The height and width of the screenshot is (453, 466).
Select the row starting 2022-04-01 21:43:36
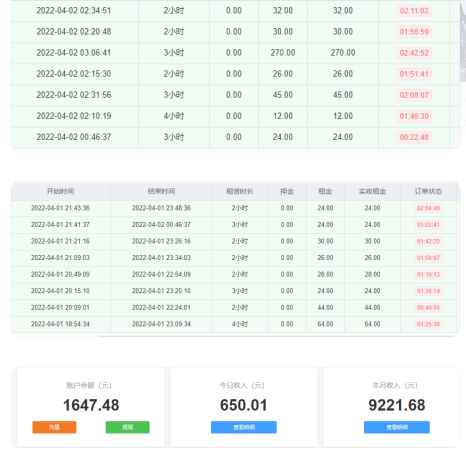(234, 208)
